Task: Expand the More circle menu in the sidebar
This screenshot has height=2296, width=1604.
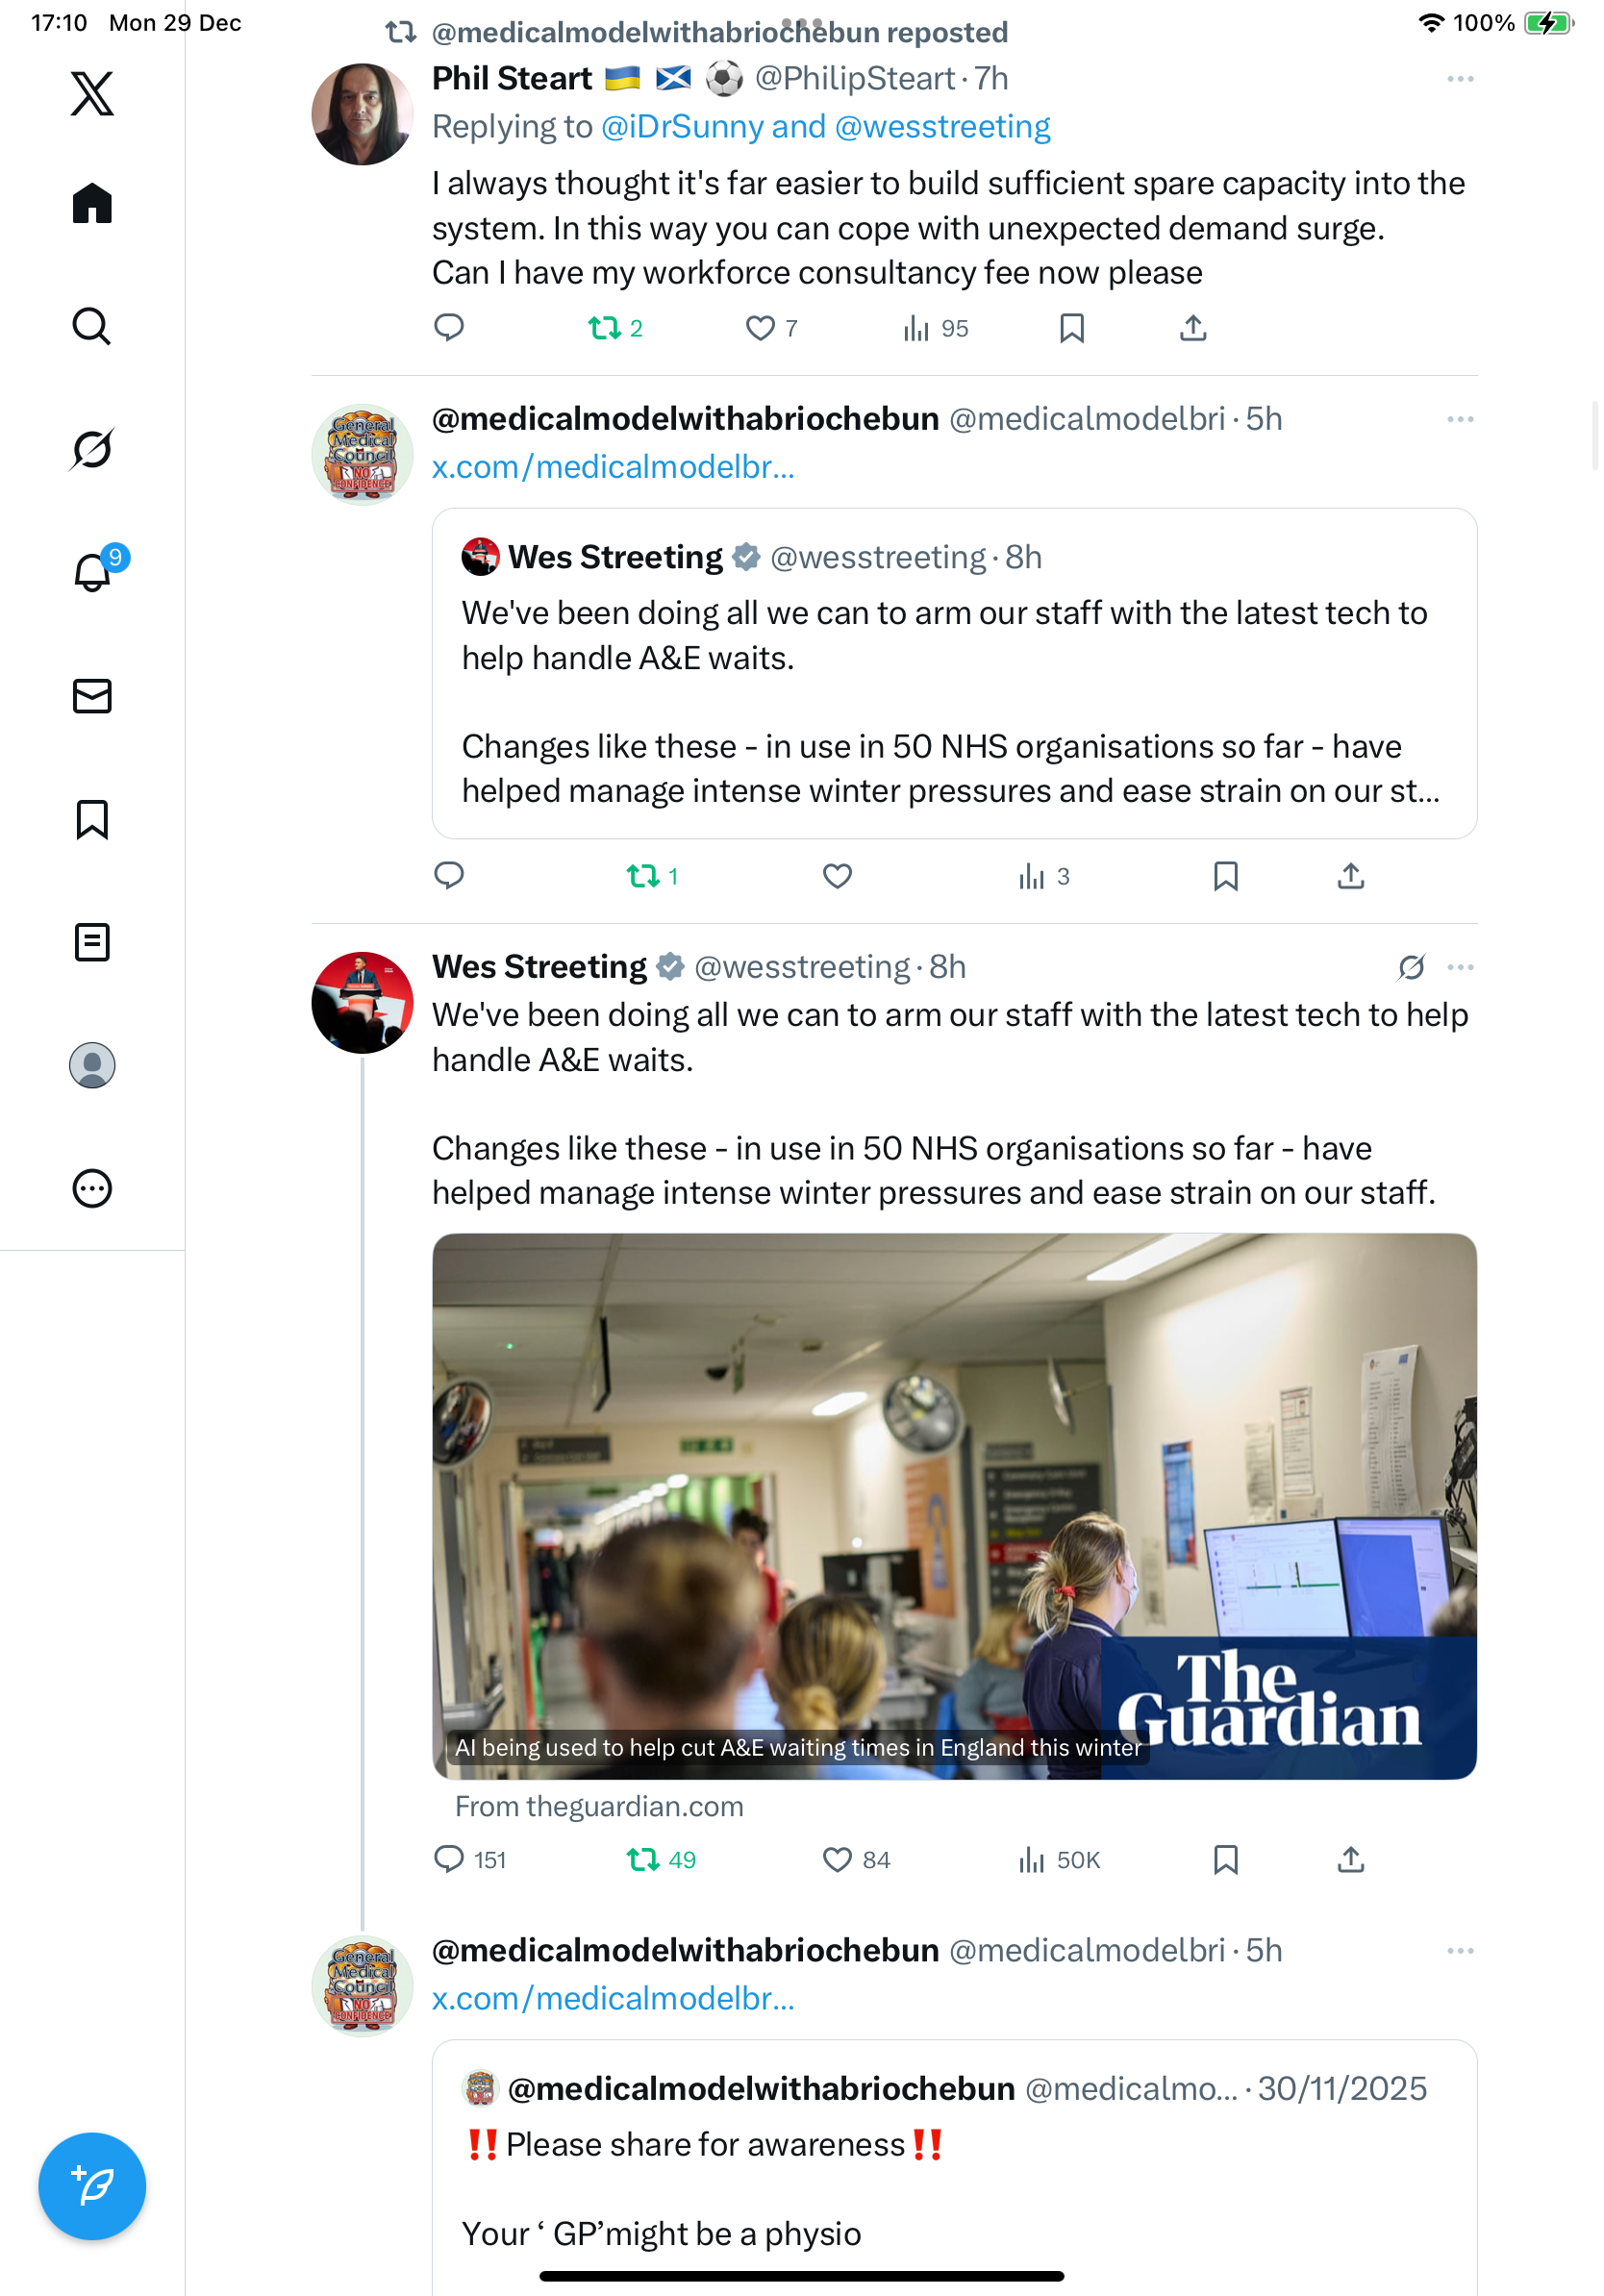Action: click(x=92, y=1188)
